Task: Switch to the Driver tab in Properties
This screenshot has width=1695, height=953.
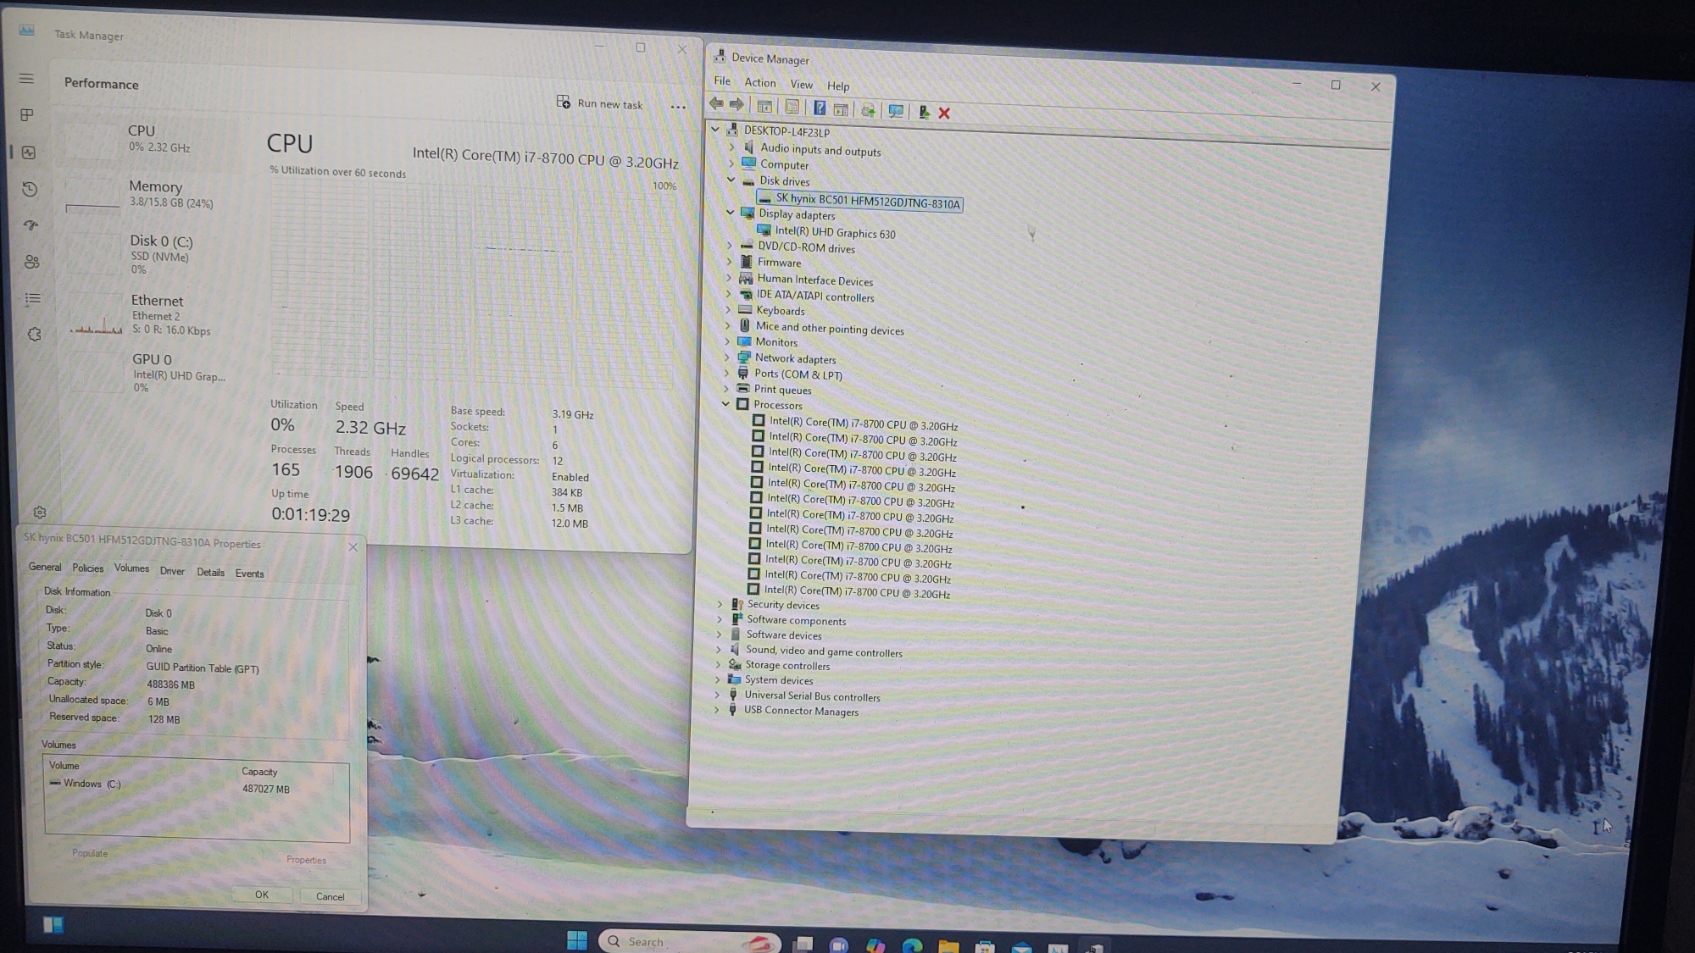Action: tap(172, 572)
